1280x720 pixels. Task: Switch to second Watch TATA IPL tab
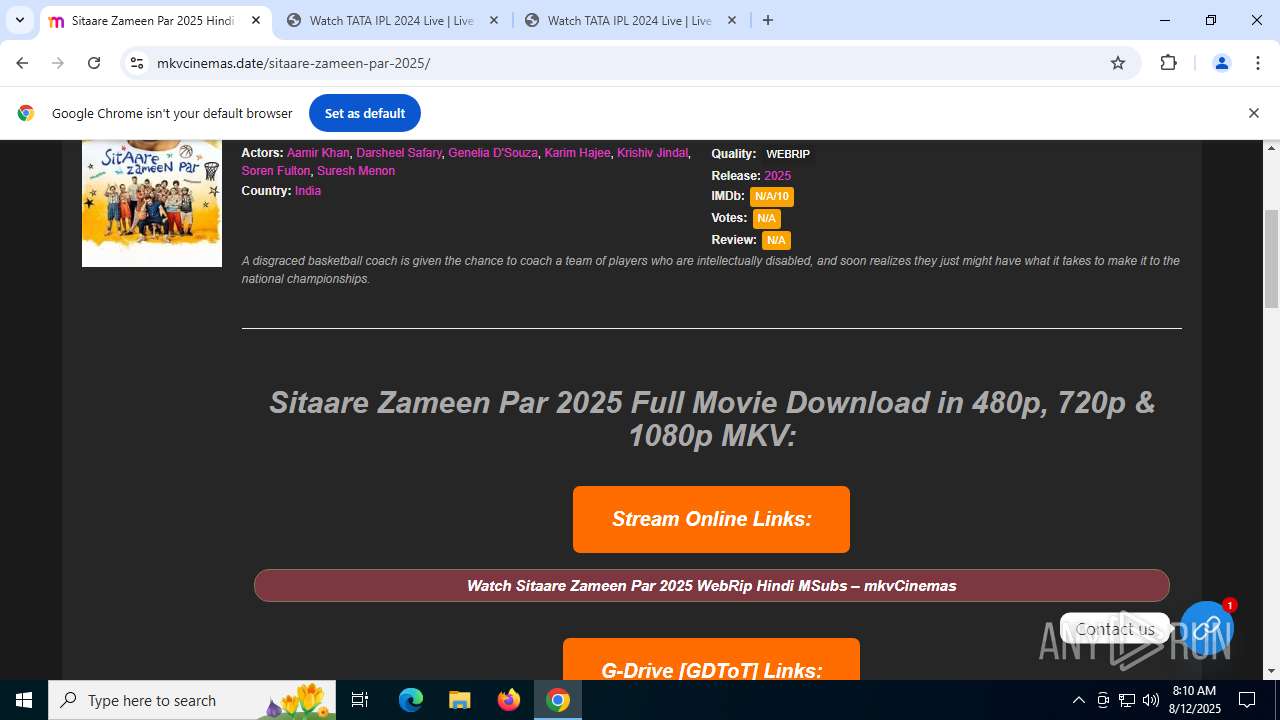[630, 20]
